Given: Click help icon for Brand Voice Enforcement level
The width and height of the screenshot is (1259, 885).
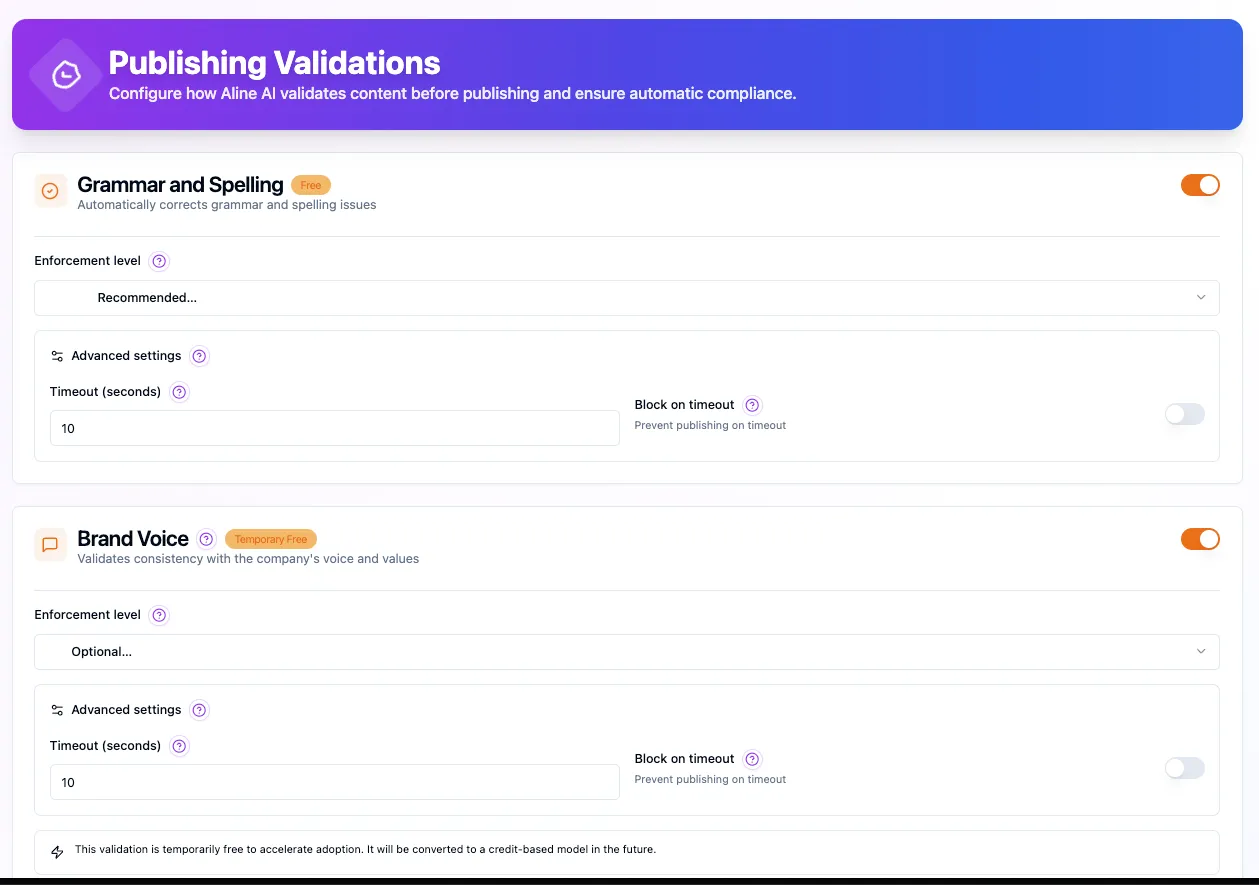Looking at the screenshot, I should [159, 615].
